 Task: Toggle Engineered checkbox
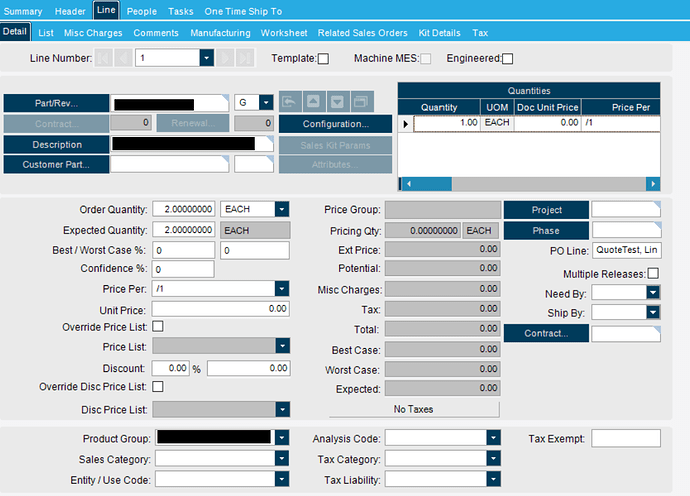point(507,59)
